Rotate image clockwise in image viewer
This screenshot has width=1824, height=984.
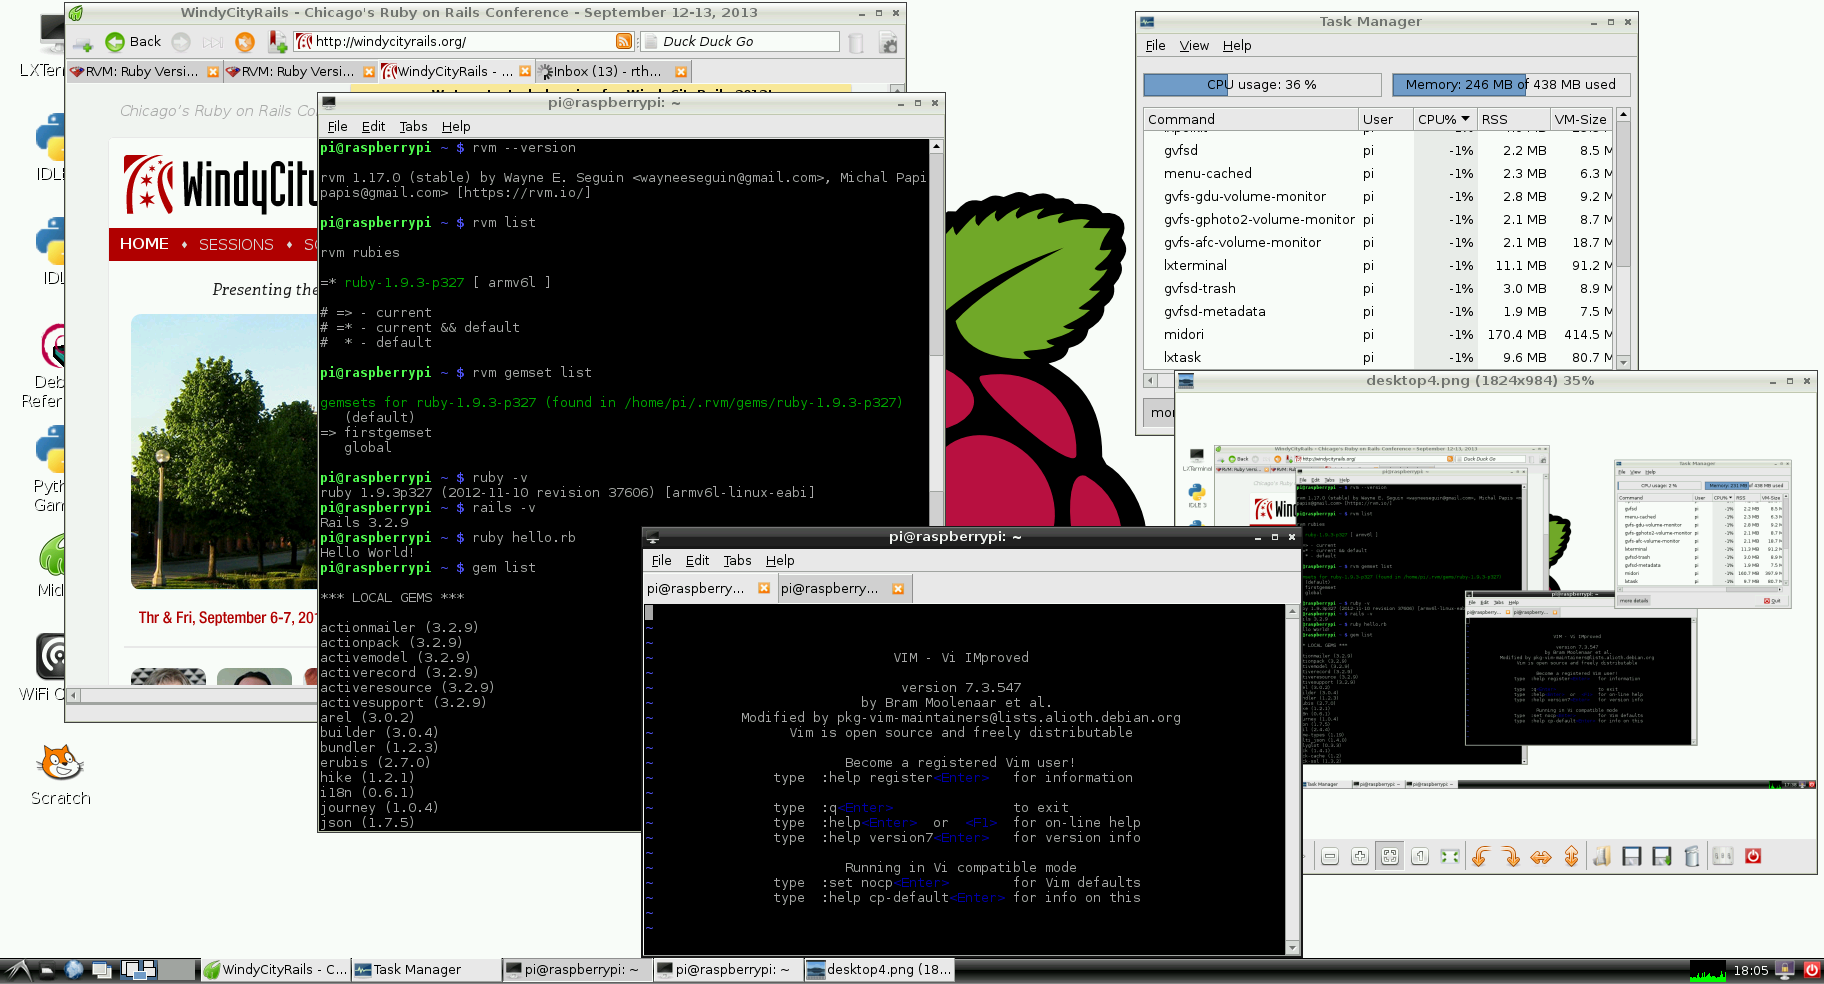(1511, 856)
